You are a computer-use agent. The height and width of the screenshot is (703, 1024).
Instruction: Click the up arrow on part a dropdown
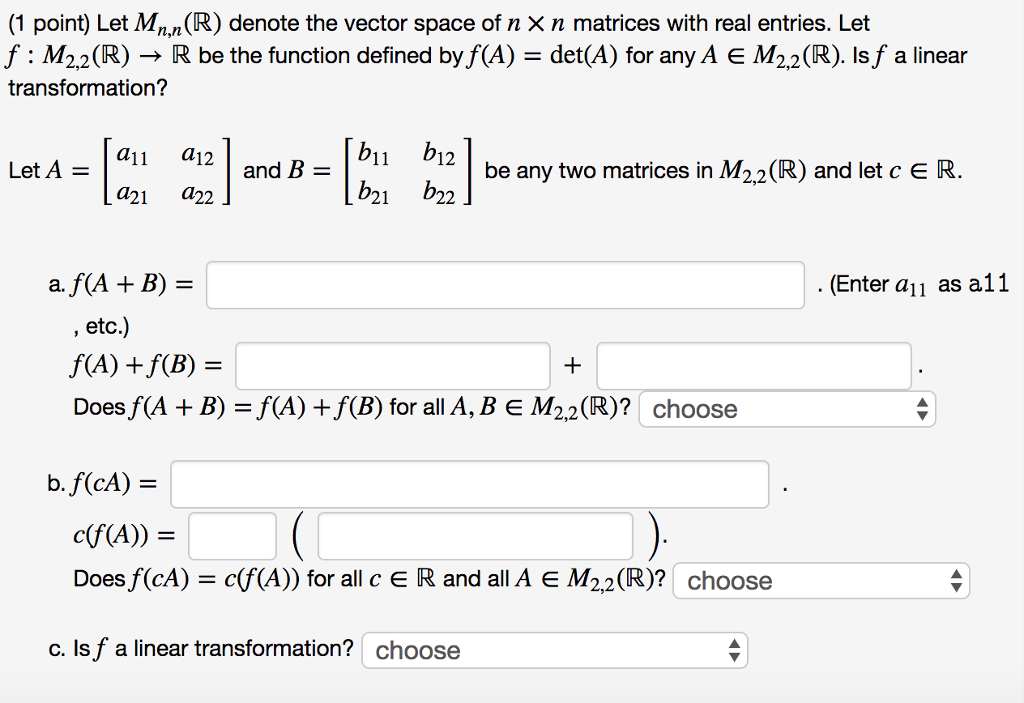point(922,404)
